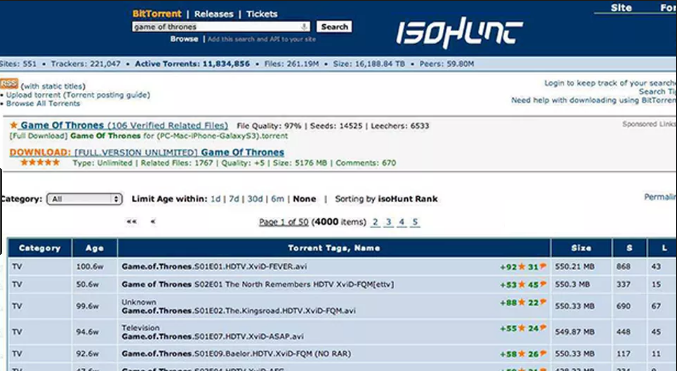Open the Site menu in header
This screenshot has width=677, height=371.
click(621, 8)
